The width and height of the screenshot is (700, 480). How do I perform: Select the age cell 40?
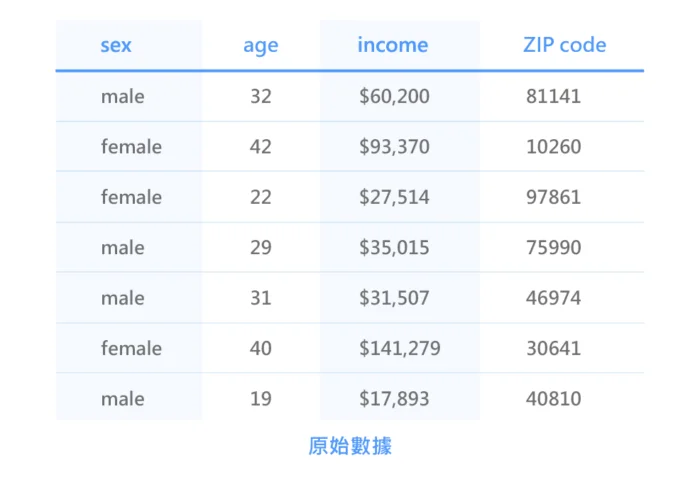click(x=261, y=349)
